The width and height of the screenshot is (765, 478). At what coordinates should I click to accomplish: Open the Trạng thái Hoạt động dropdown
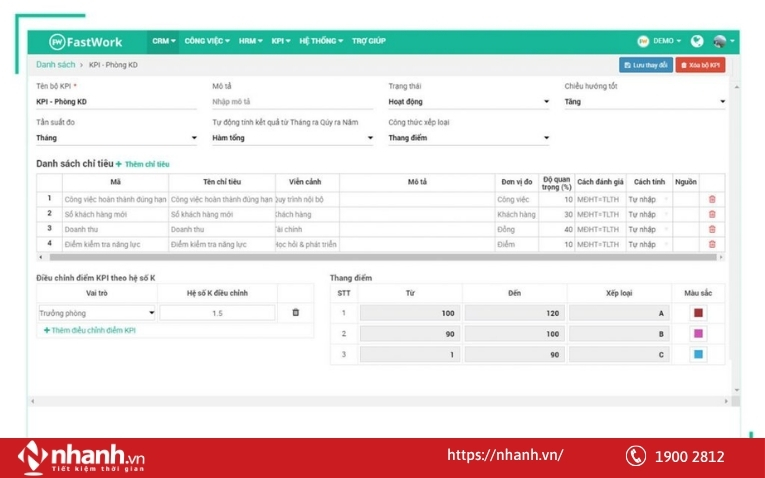tap(468, 101)
